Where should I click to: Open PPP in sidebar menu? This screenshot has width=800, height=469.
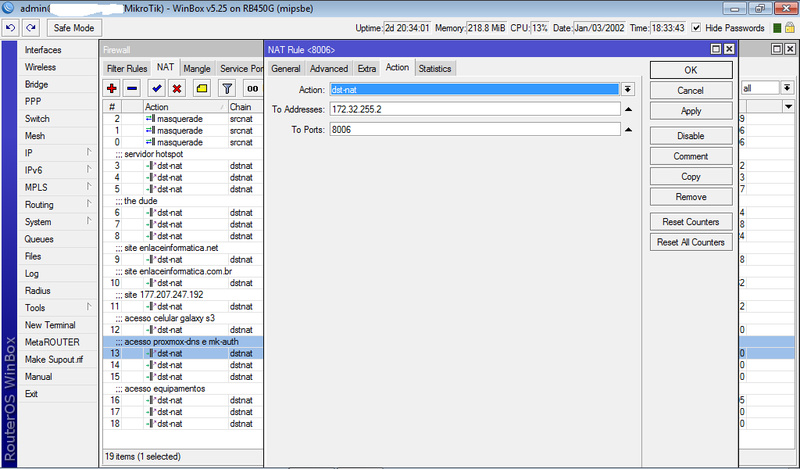click(x=33, y=101)
